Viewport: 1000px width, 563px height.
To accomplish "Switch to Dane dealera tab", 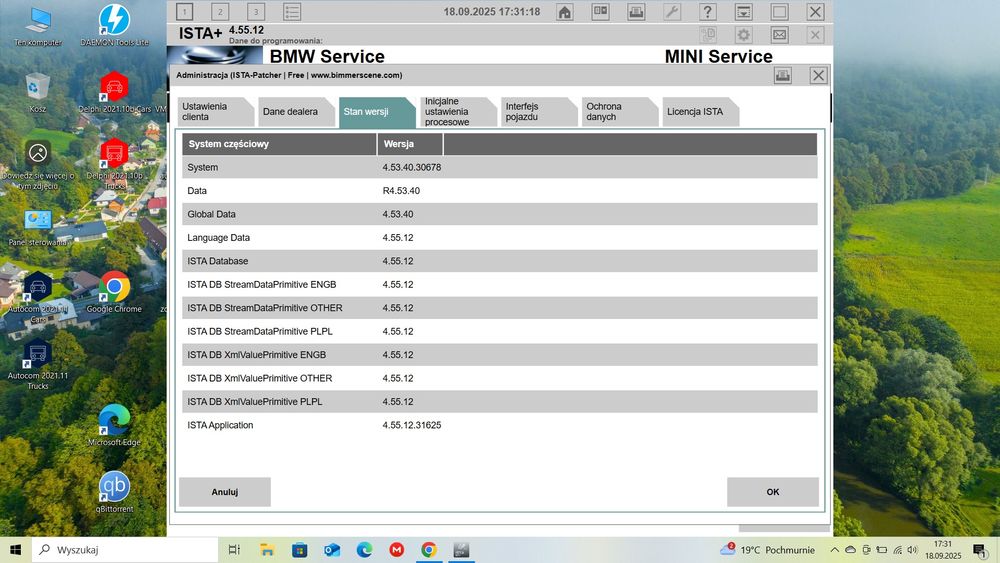I will point(297,112).
